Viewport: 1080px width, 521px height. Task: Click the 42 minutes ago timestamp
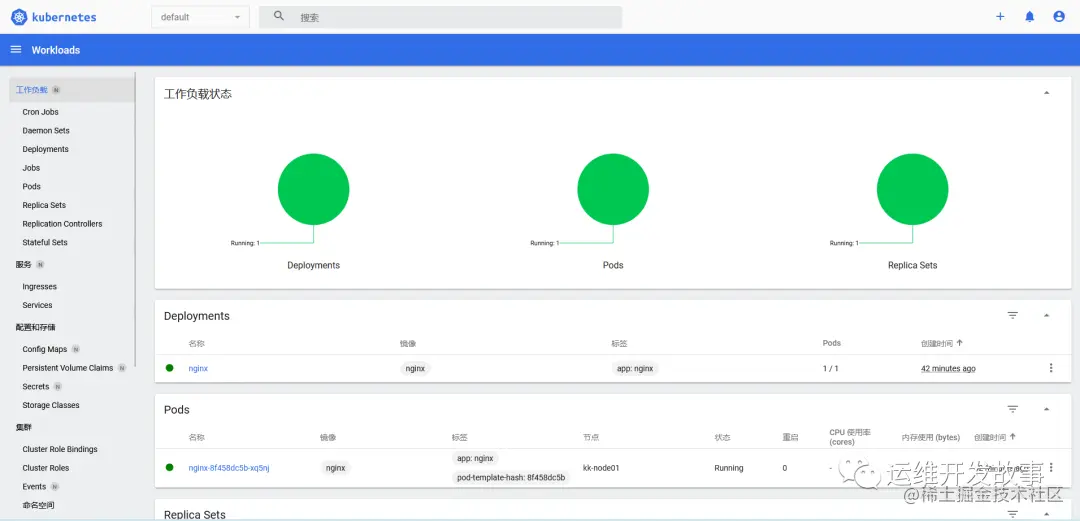pyautogui.click(x=948, y=368)
